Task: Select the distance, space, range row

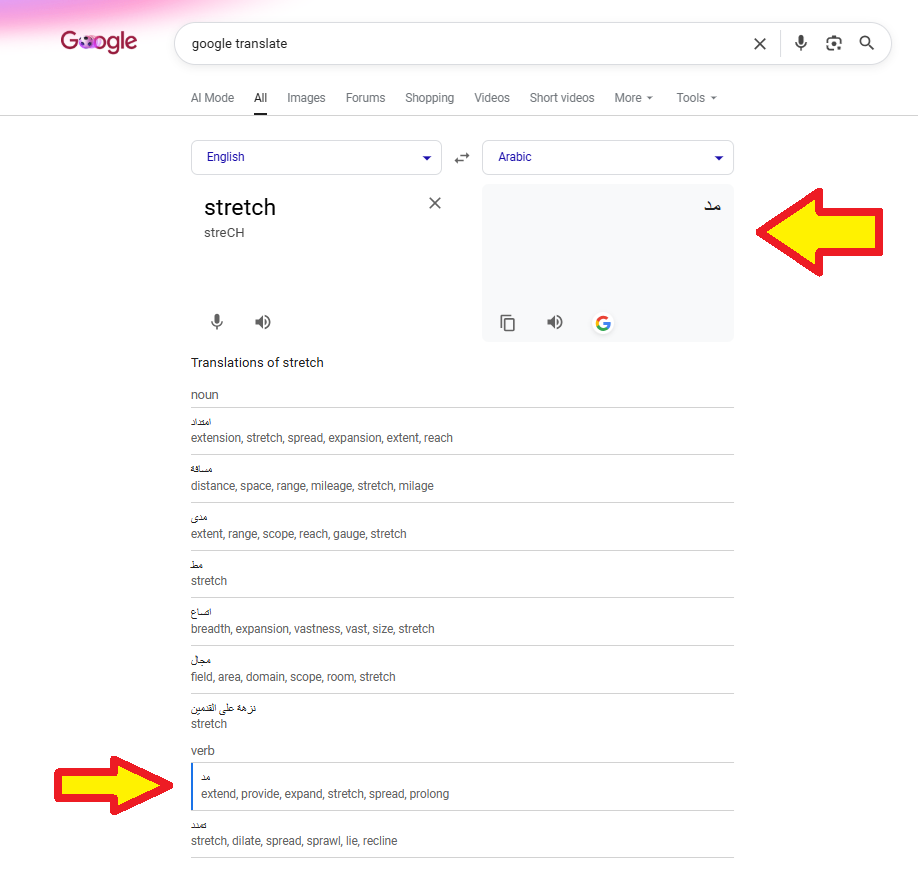Action: [x=462, y=479]
